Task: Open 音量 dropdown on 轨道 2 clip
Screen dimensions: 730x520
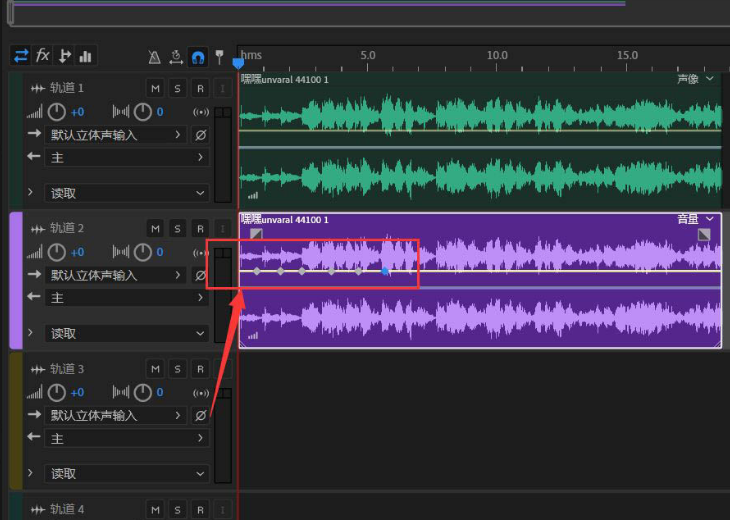Action: (695, 219)
